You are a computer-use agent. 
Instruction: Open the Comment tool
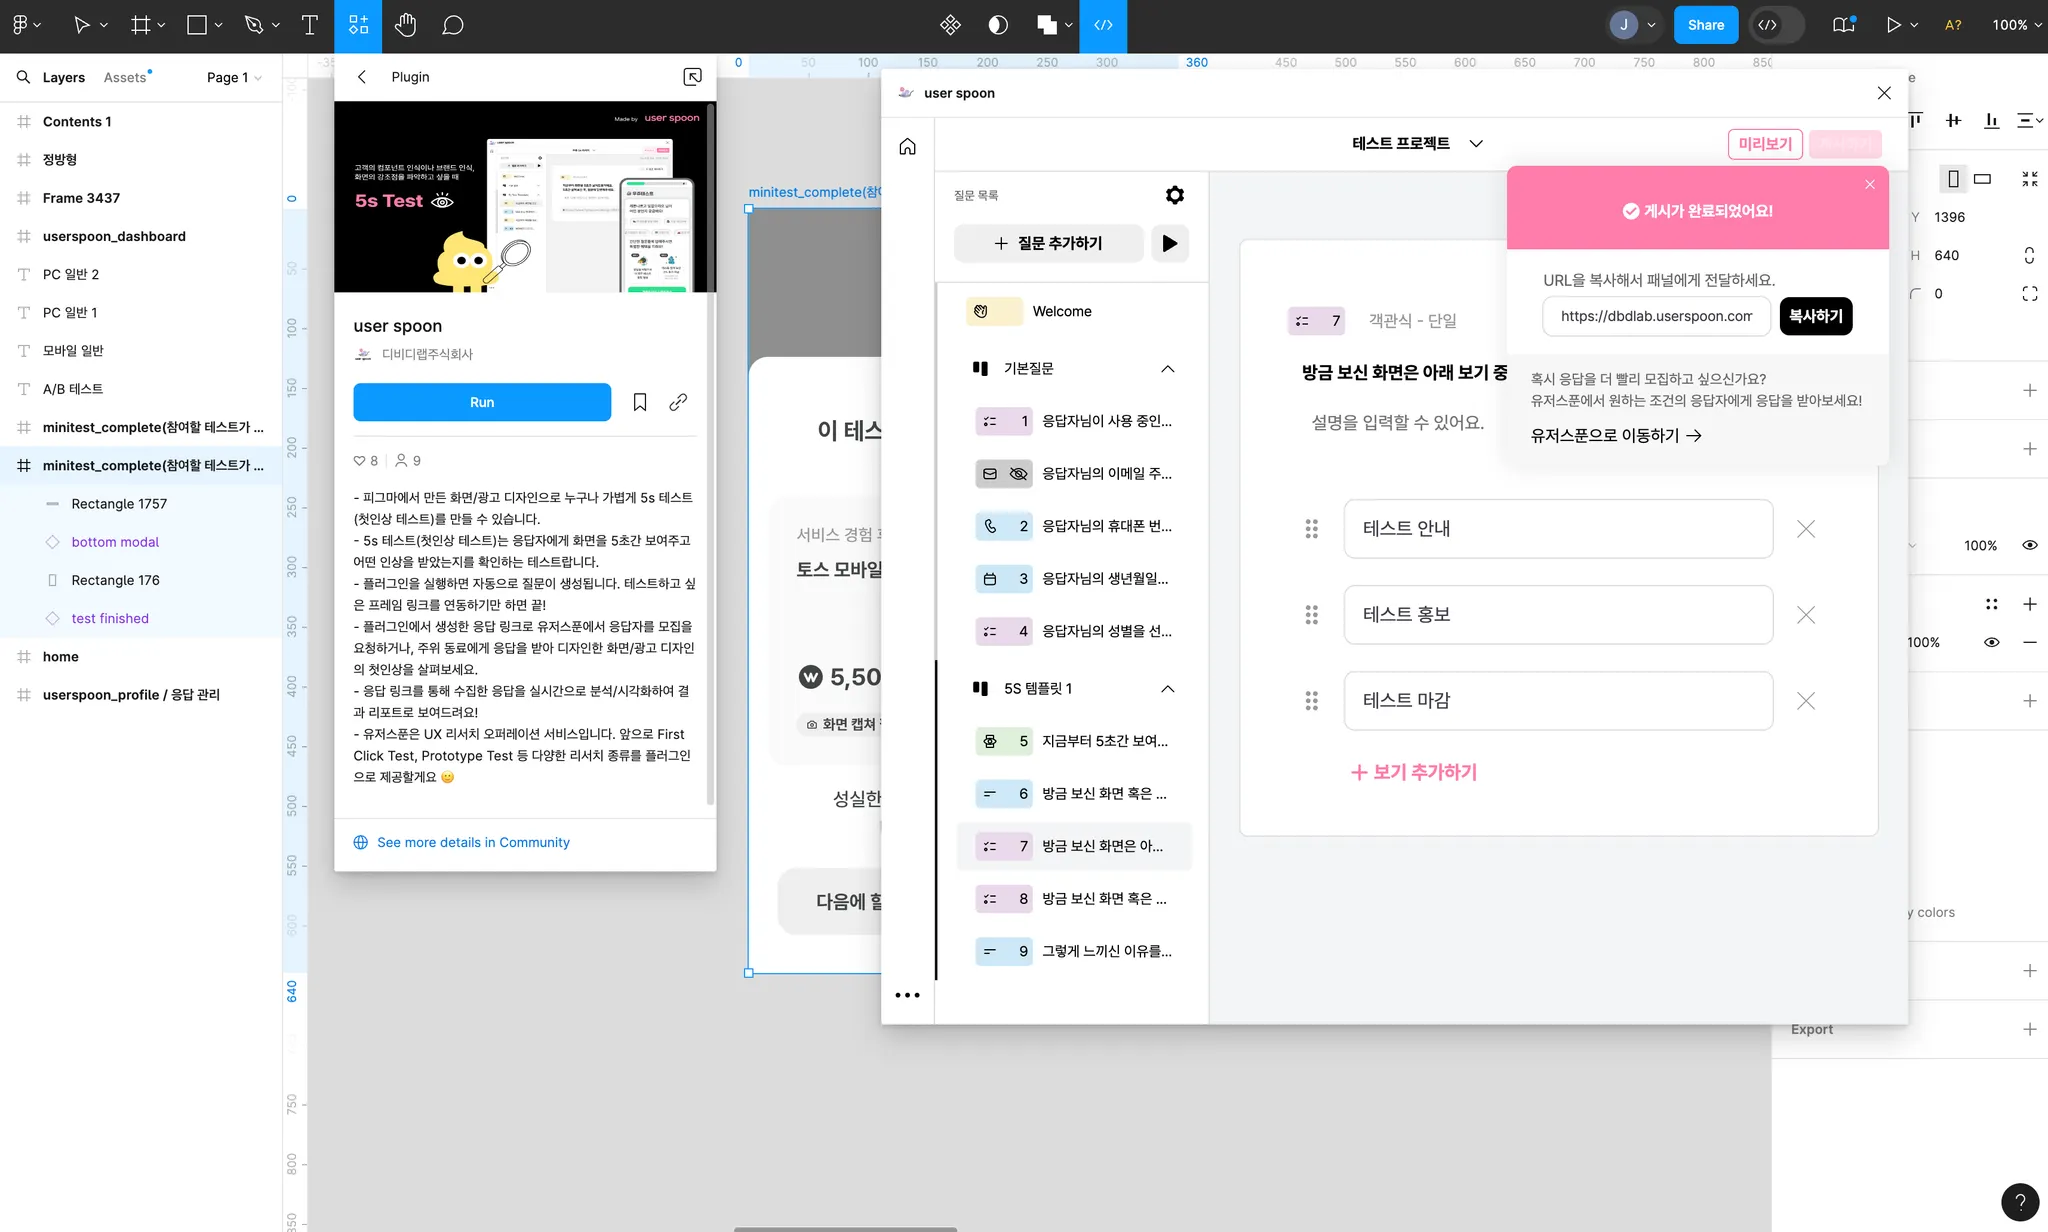453,25
